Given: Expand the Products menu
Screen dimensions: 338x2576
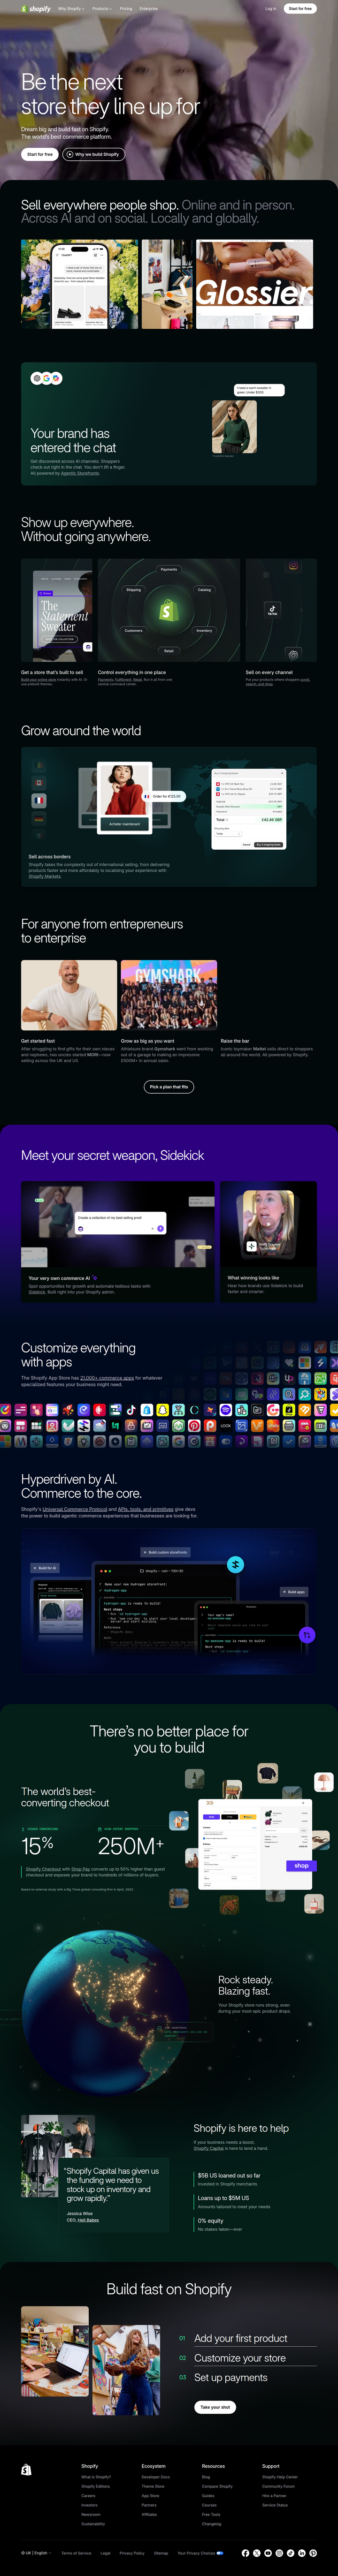Looking at the screenshot, I should (x=101, y=8).
